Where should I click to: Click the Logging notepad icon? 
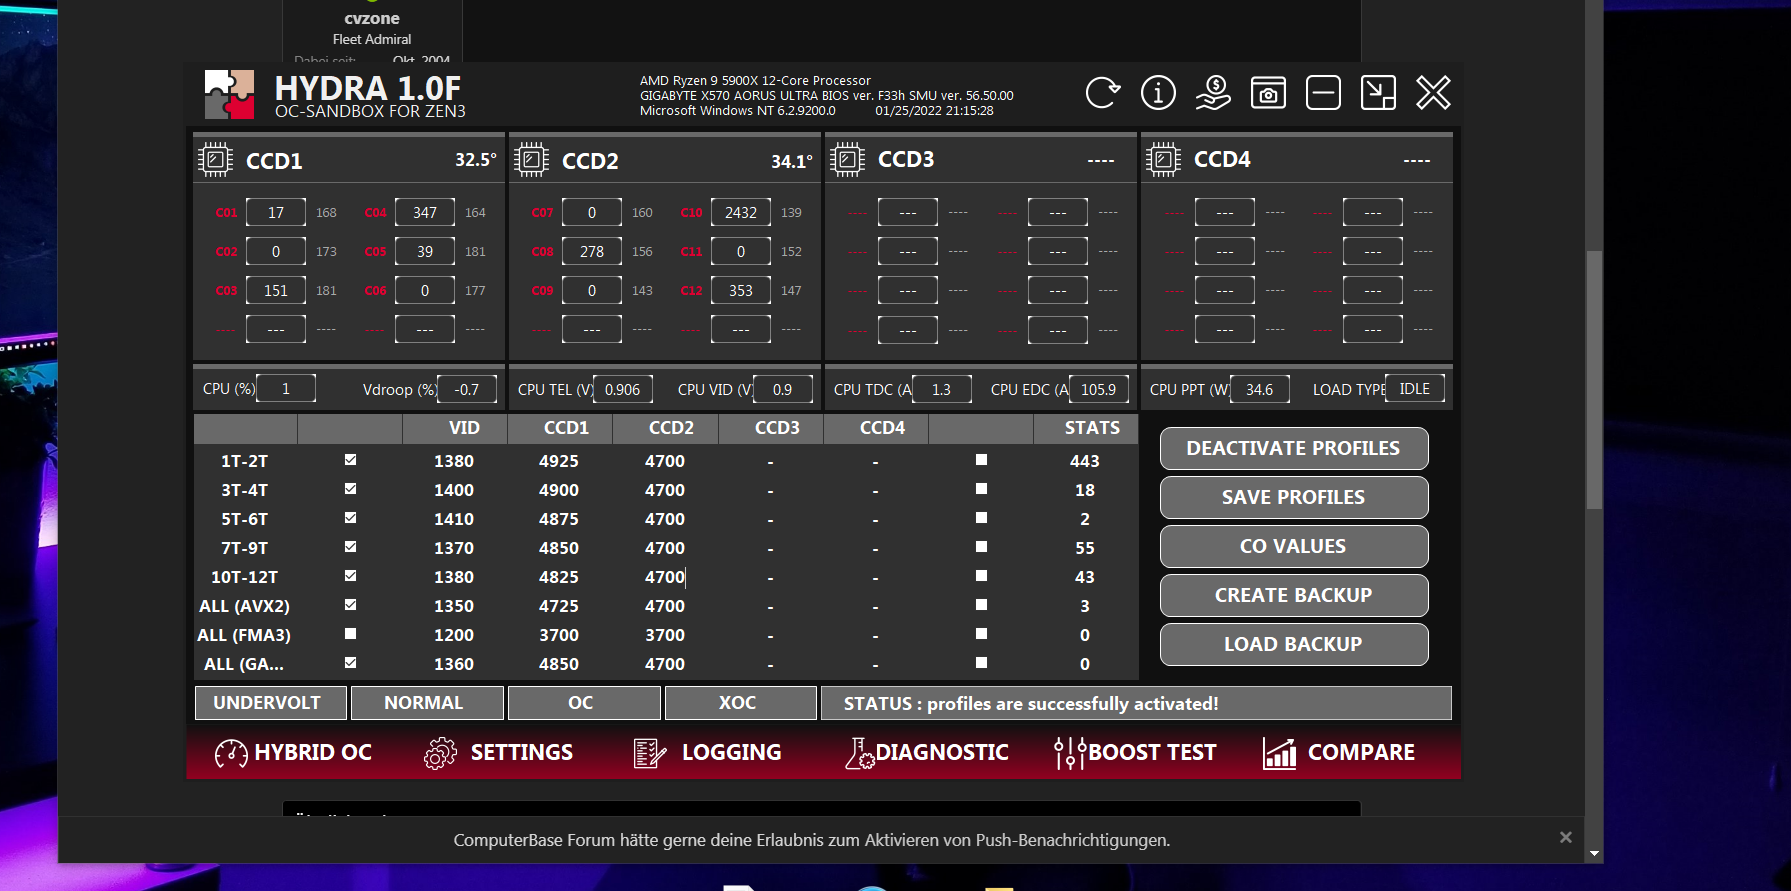click(650, 753)
